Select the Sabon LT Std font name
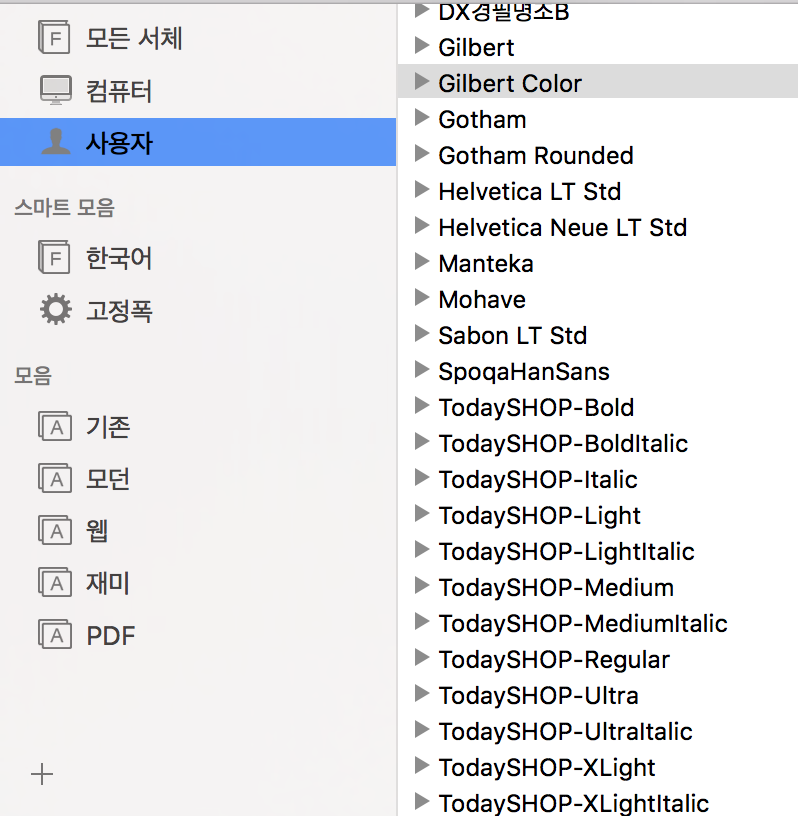The width and height of the screenshot is (798, 816). pyautogui.click(x=513, y=336)
